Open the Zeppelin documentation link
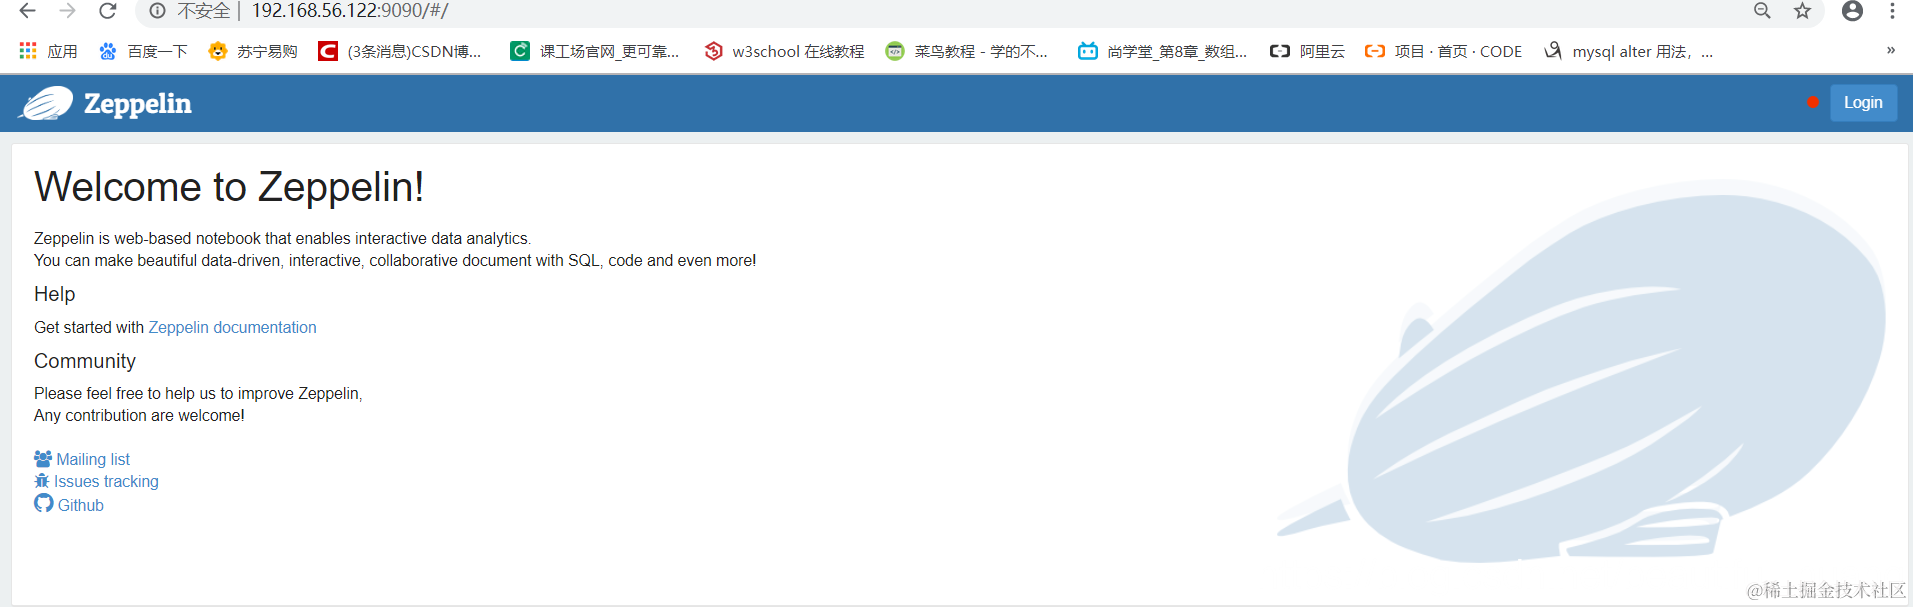This screenshot has width=1913, height=607. click(x=232, y=327)
